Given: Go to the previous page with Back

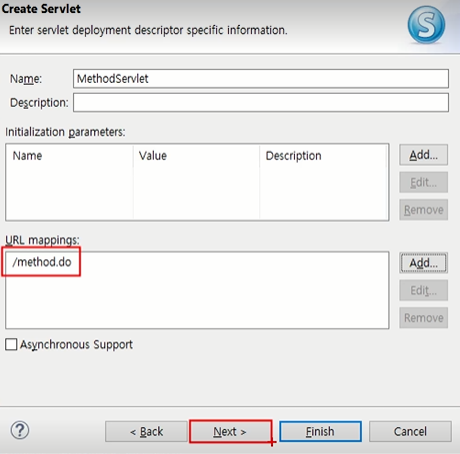Looking at the screenshot, I should (x=146, y=432).
